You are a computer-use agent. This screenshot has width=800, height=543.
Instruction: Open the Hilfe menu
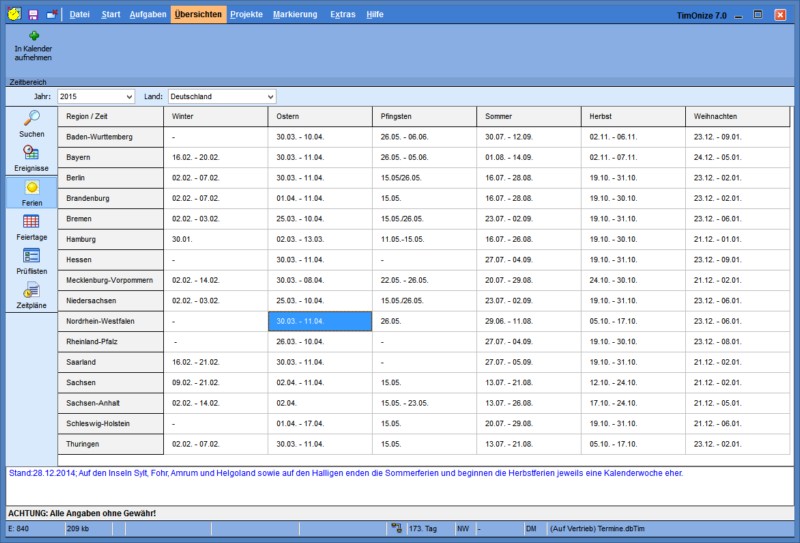(x=375, y=14)
